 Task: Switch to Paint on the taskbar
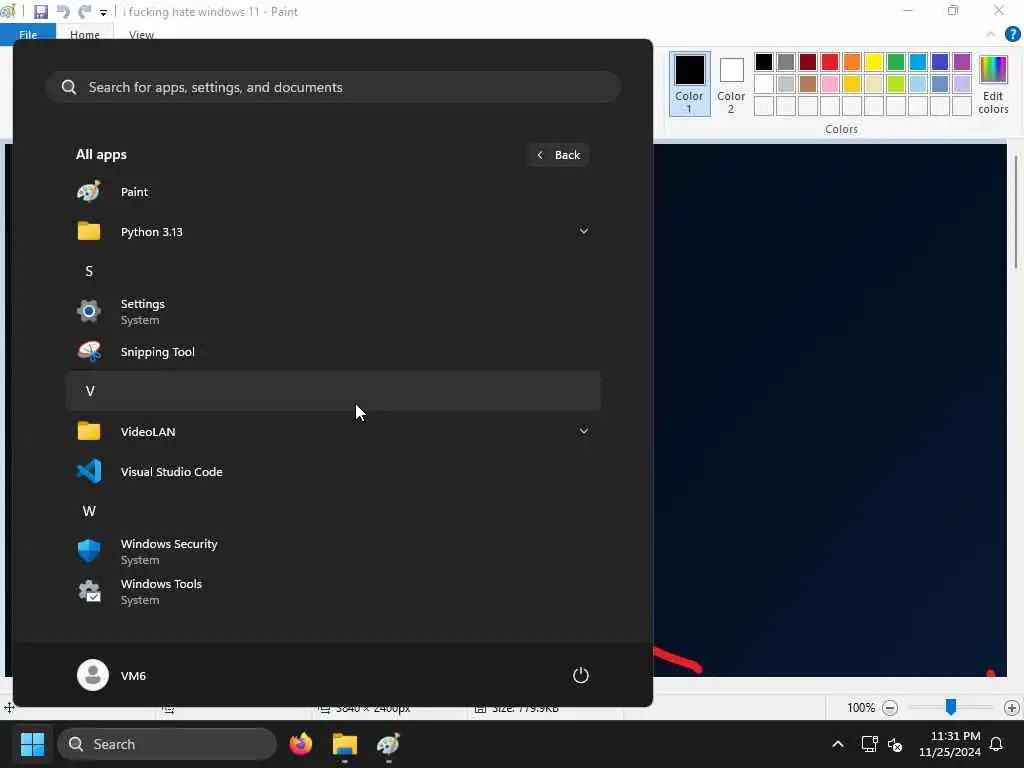tap(389, 744)
